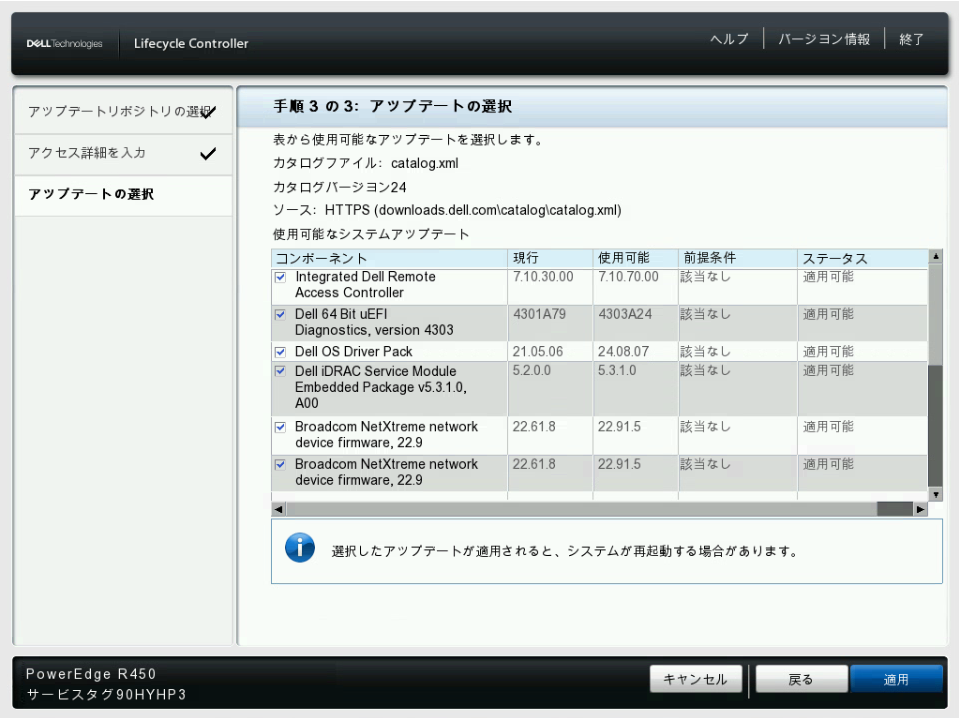Click the horizontal scrollbar left arrow

click(x=279, y=509)
